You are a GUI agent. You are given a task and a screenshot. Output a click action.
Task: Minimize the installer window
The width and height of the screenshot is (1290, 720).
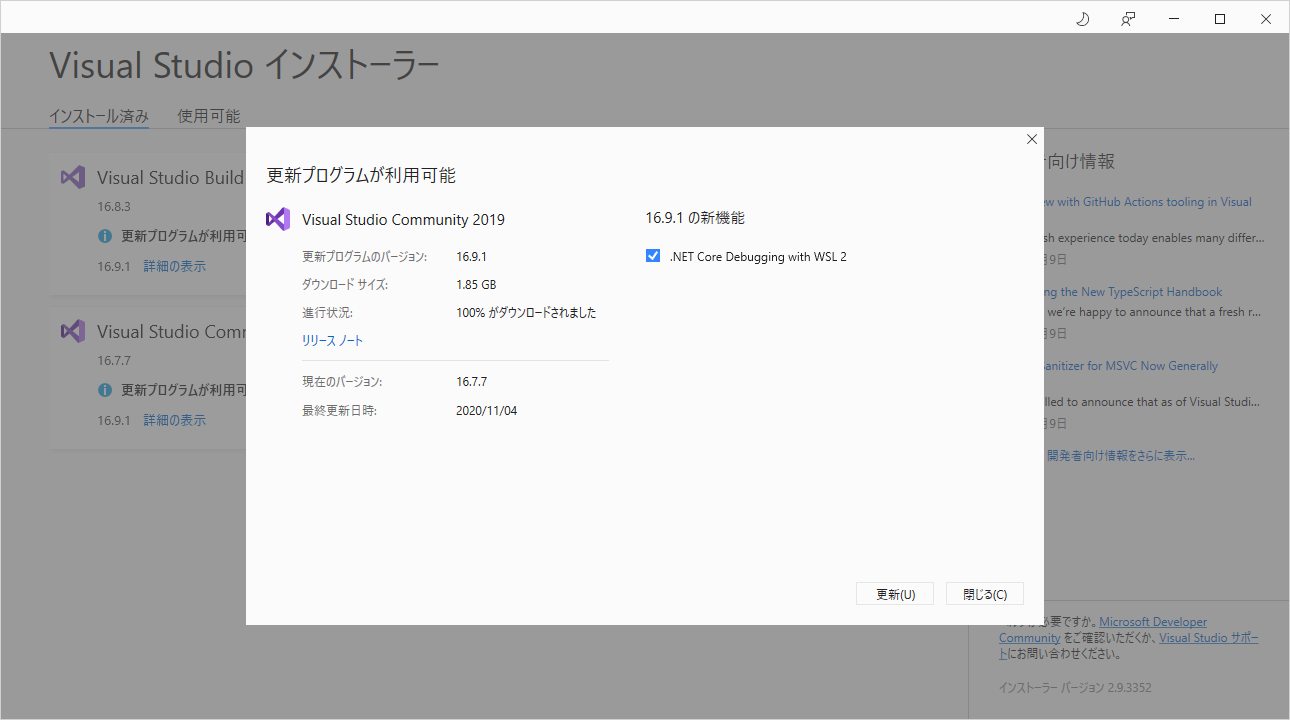click(1174, 19)
